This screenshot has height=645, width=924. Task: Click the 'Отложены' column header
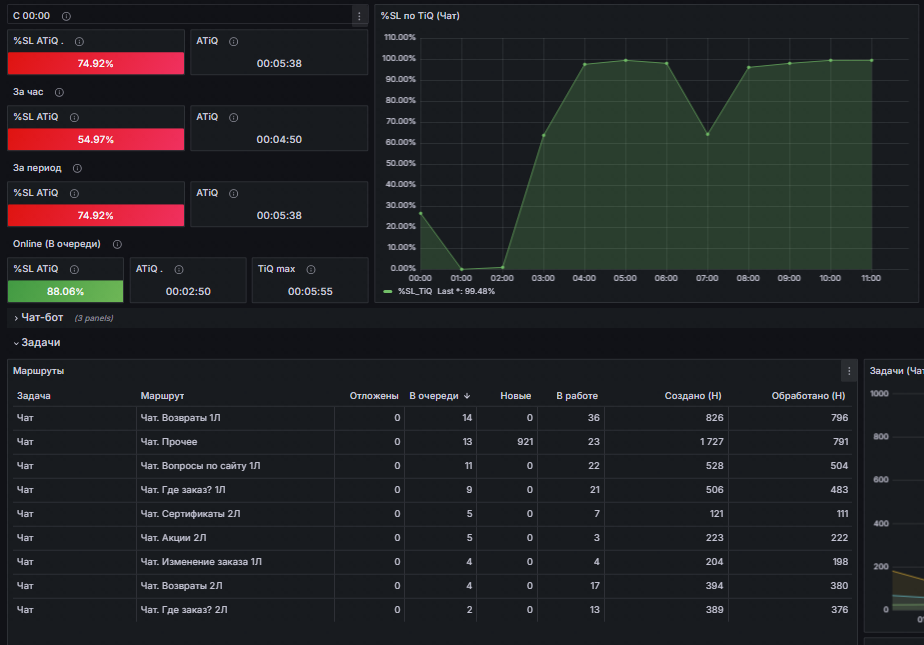[374, 396]
